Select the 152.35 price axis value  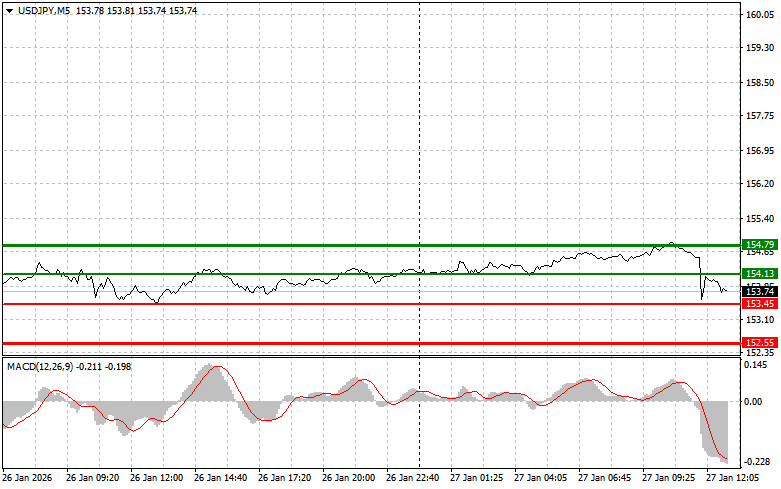point(760,353)
